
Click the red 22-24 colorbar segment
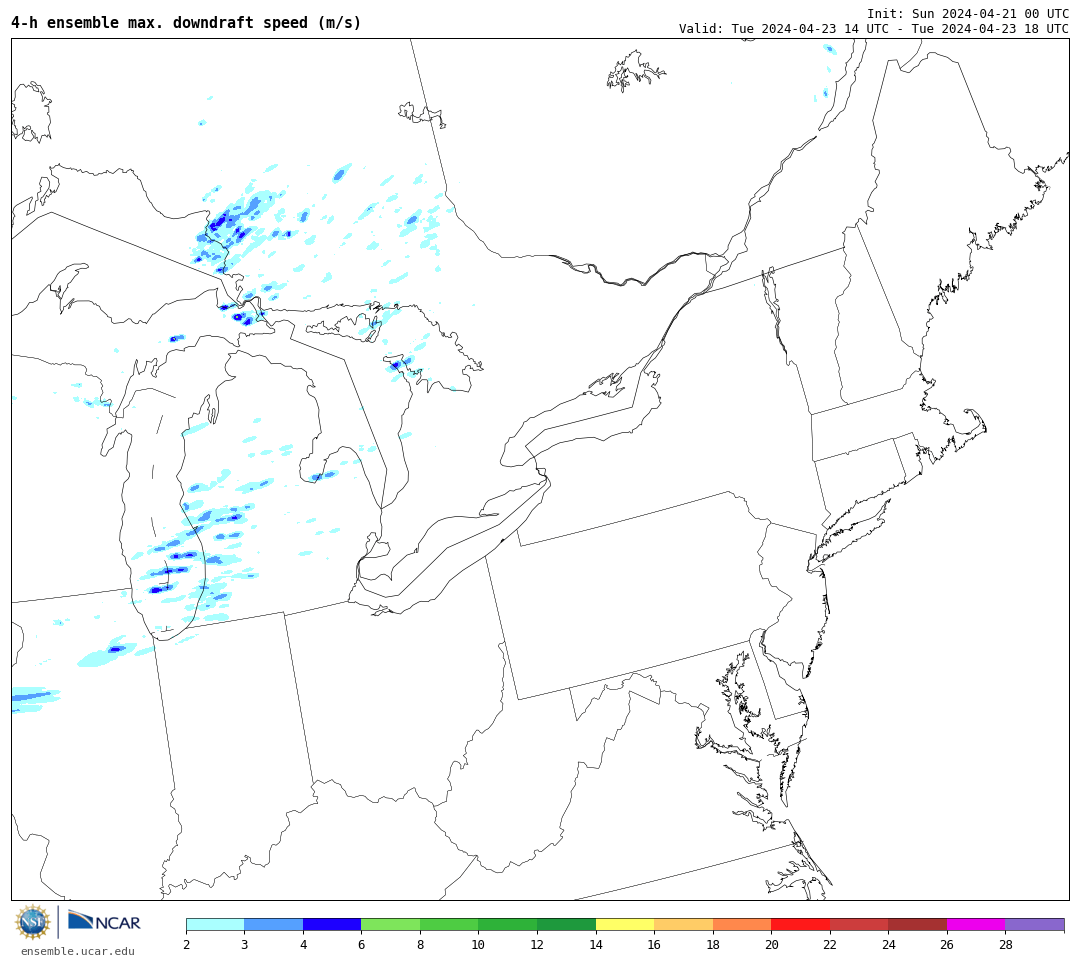(x=859, y=924)
